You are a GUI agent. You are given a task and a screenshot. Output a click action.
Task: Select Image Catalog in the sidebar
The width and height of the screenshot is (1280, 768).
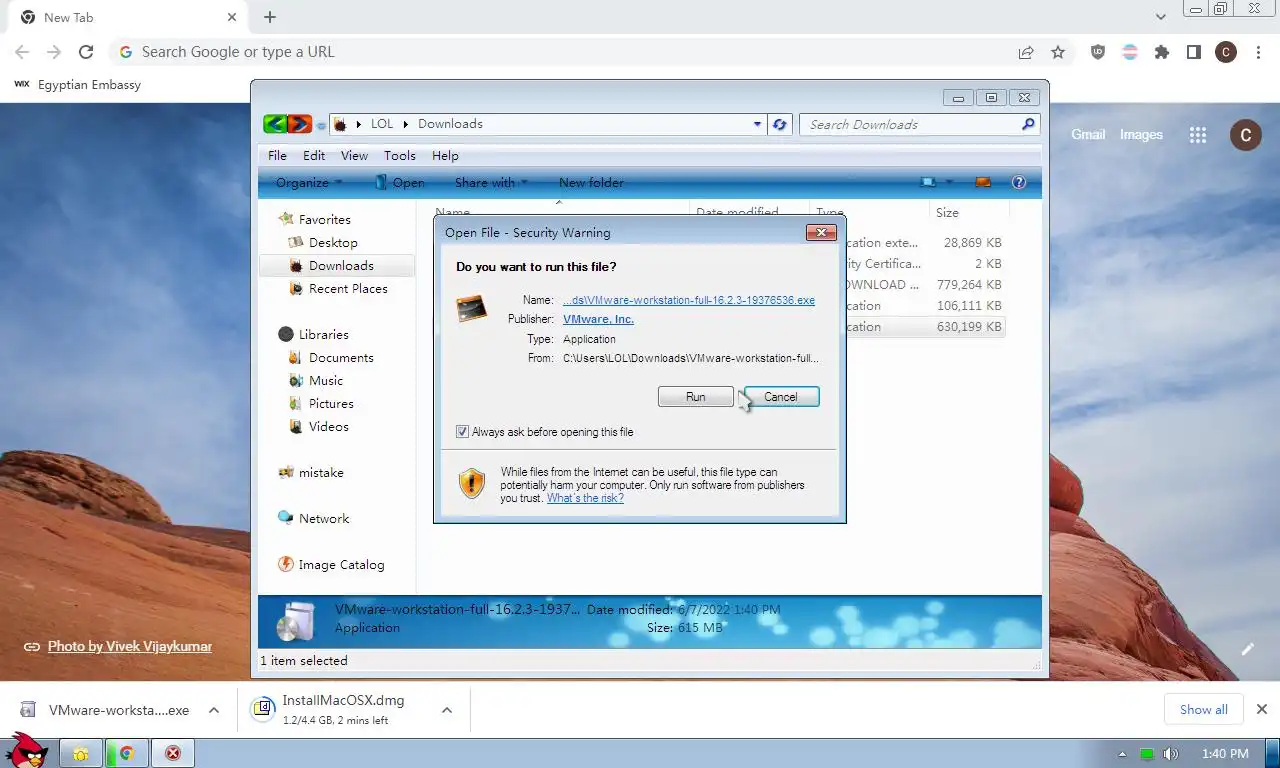coord(341,564)
